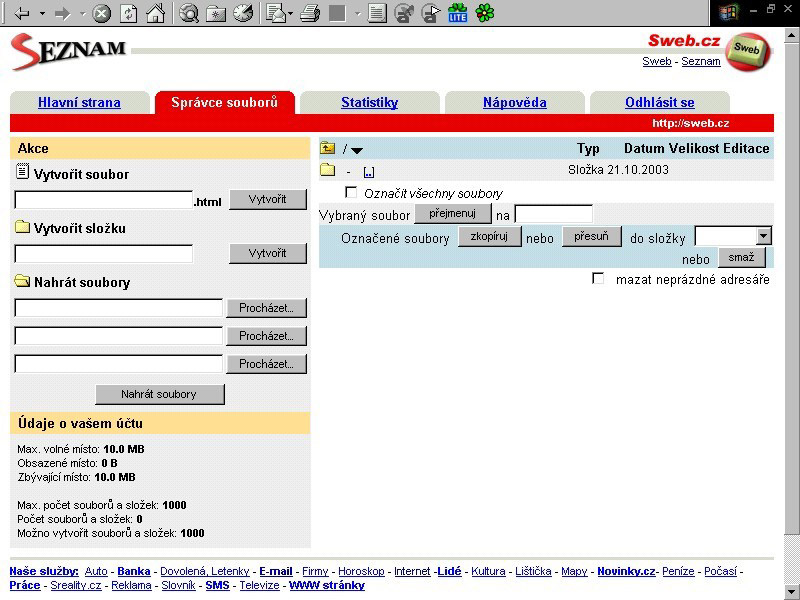Viewport: 800px width, 600px height.
Task: Click the 'smaž' delete button
Action: tap(741, 257)
